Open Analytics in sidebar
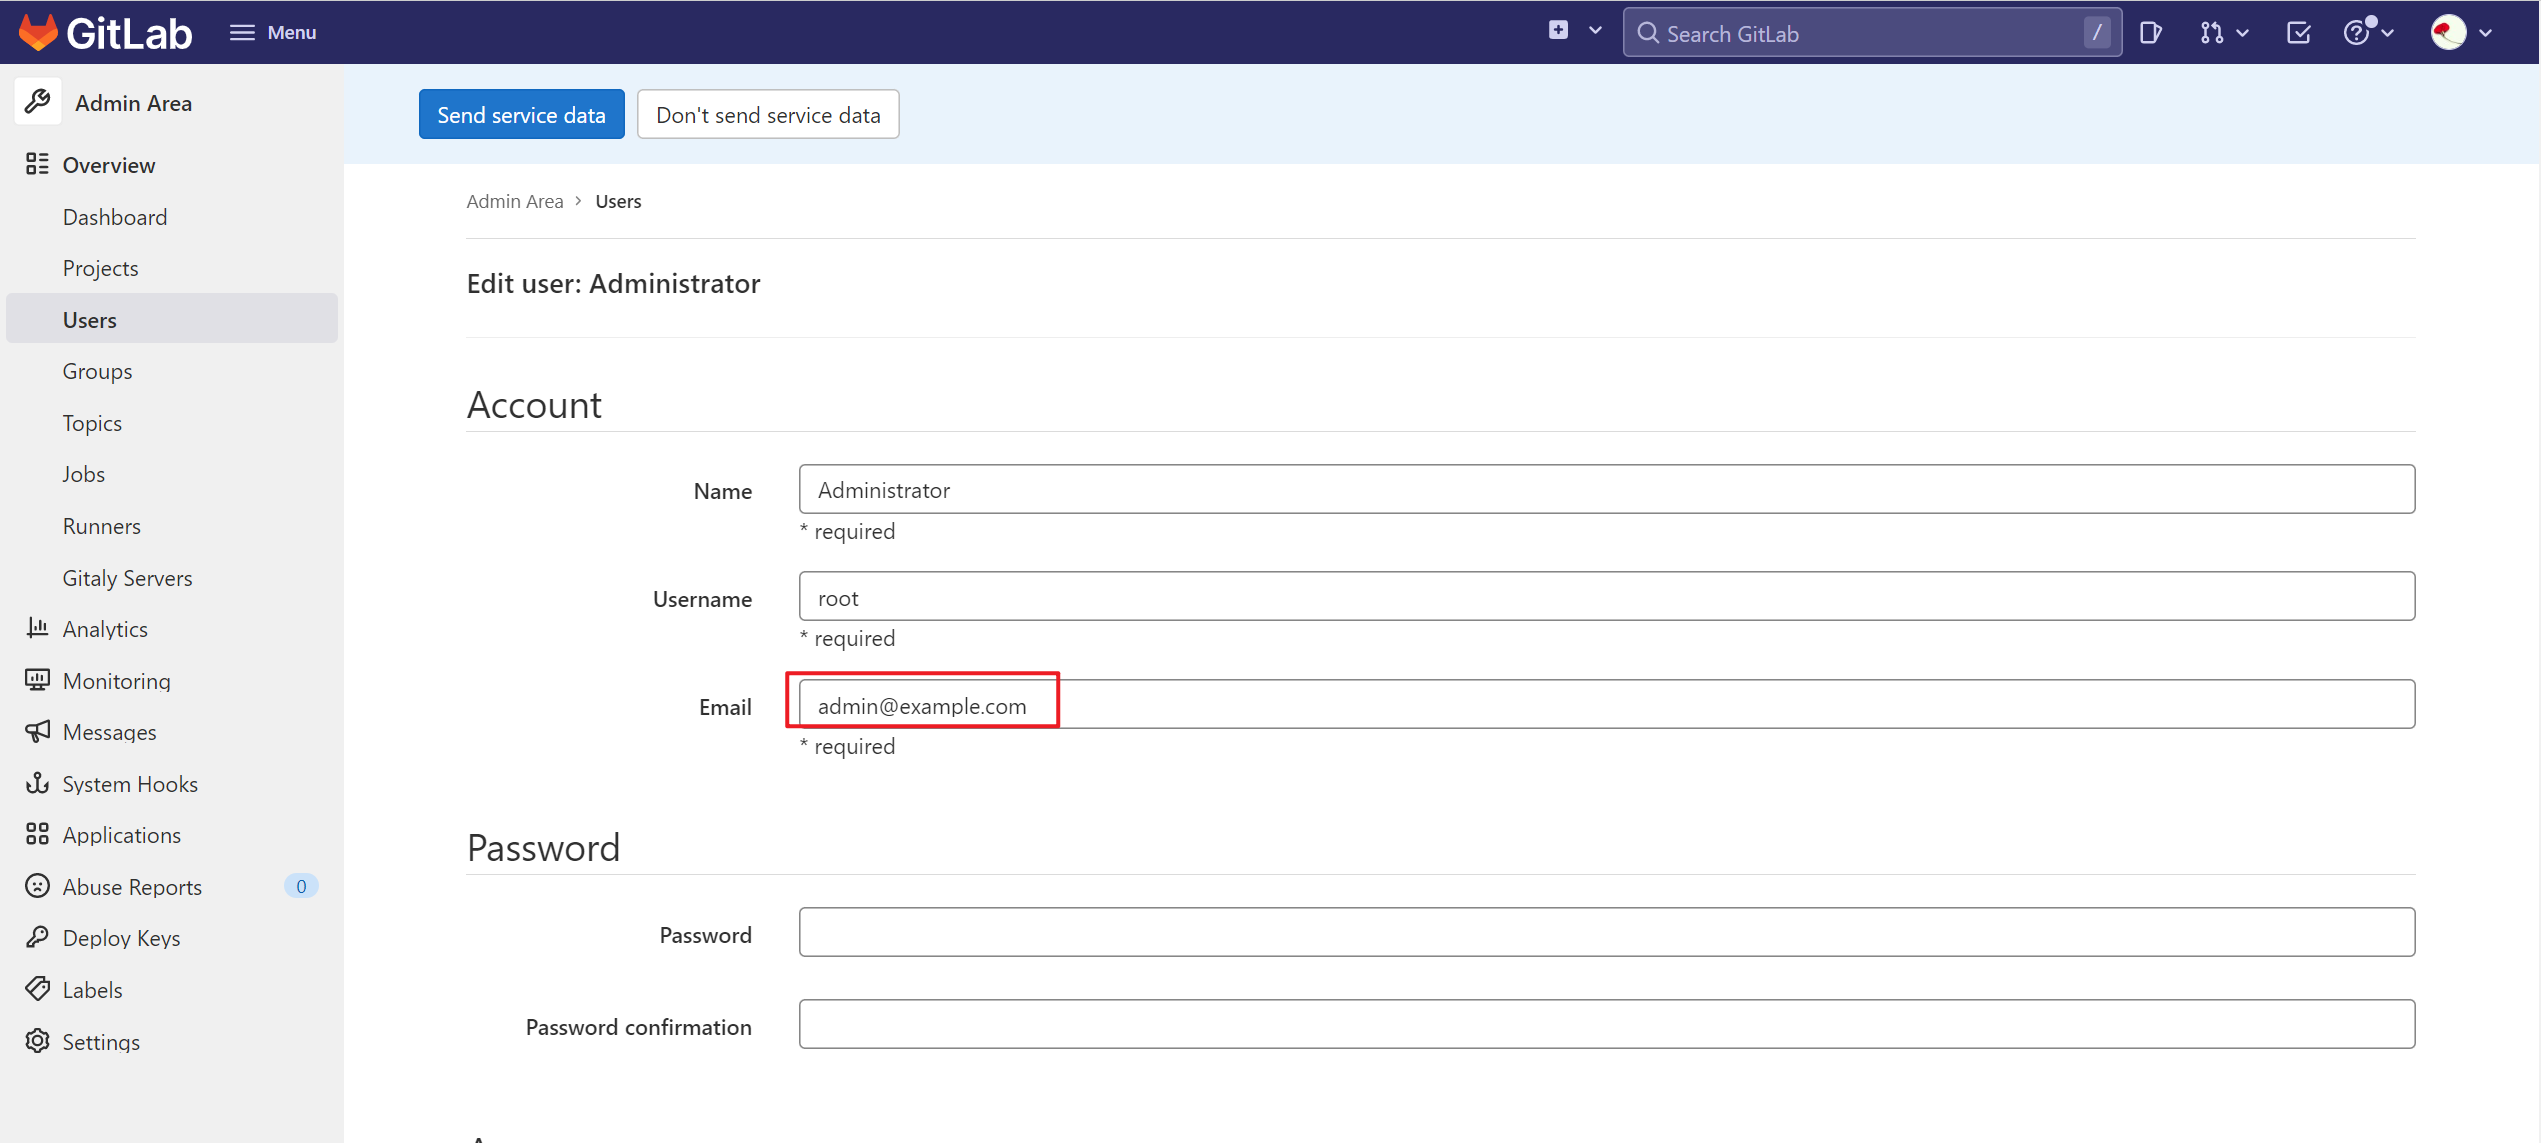Image resolution: width=2541 pixels, height=1143 pixels. 105,629
